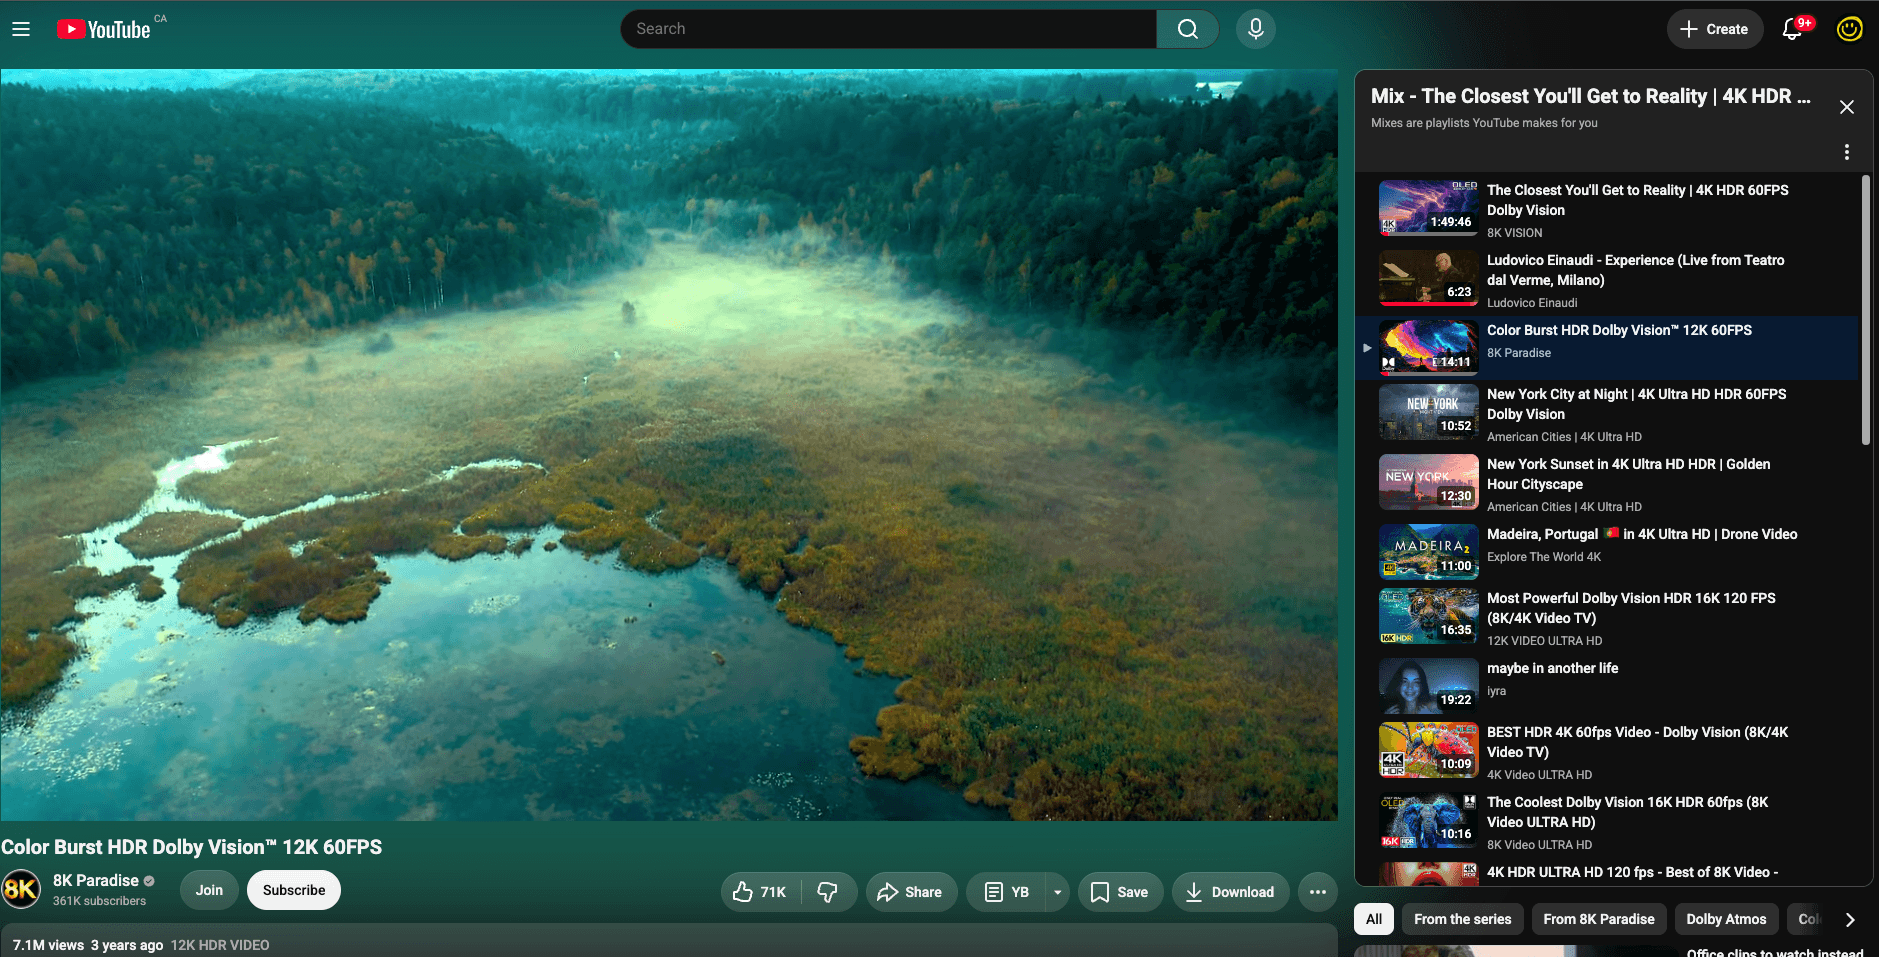Subscribe to 8K Paradise channel
The image size is (1879, 957).
(294, 890)
